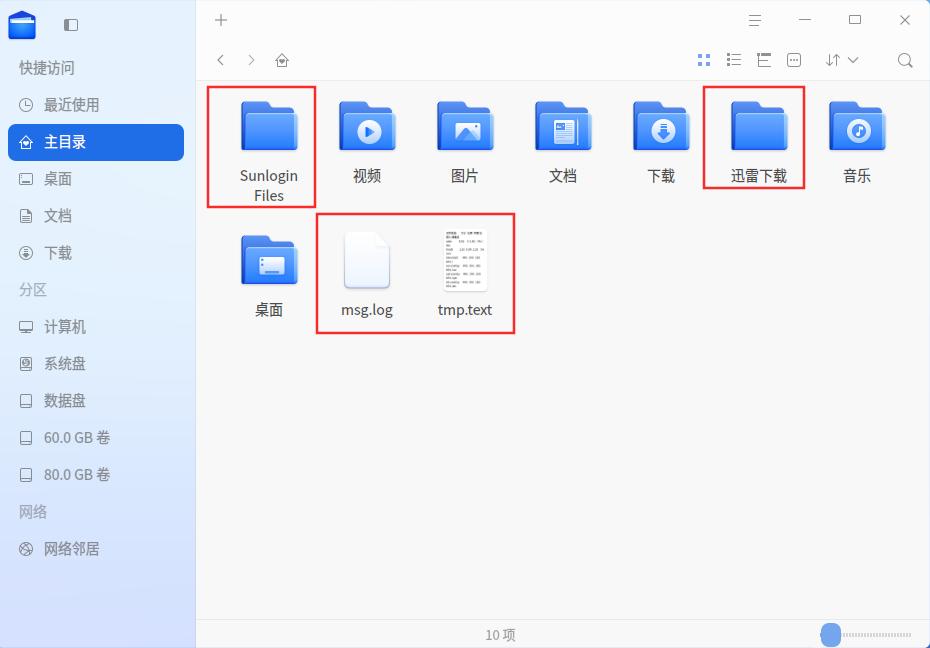Click the home directory breadcrumb icon
The height and width of the screenshot is (648, 930).
[x=282, y=60]
